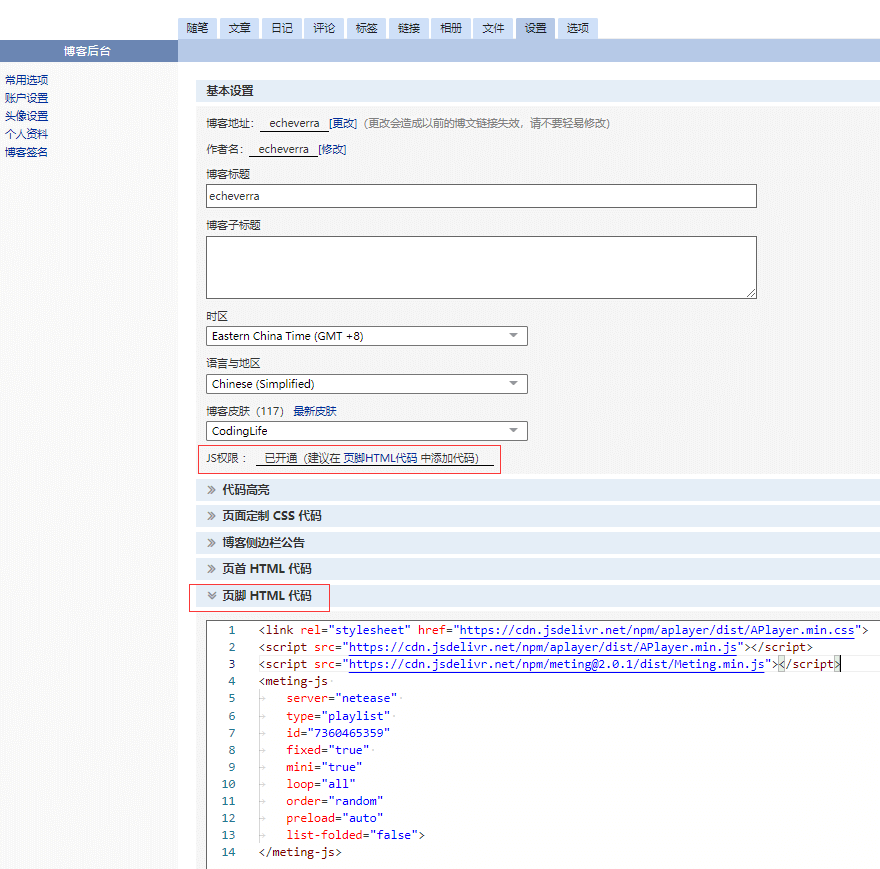Open 常用选项 in the sidebar
Viewport: 880px width, 869px height.
[x=26, y=80]
